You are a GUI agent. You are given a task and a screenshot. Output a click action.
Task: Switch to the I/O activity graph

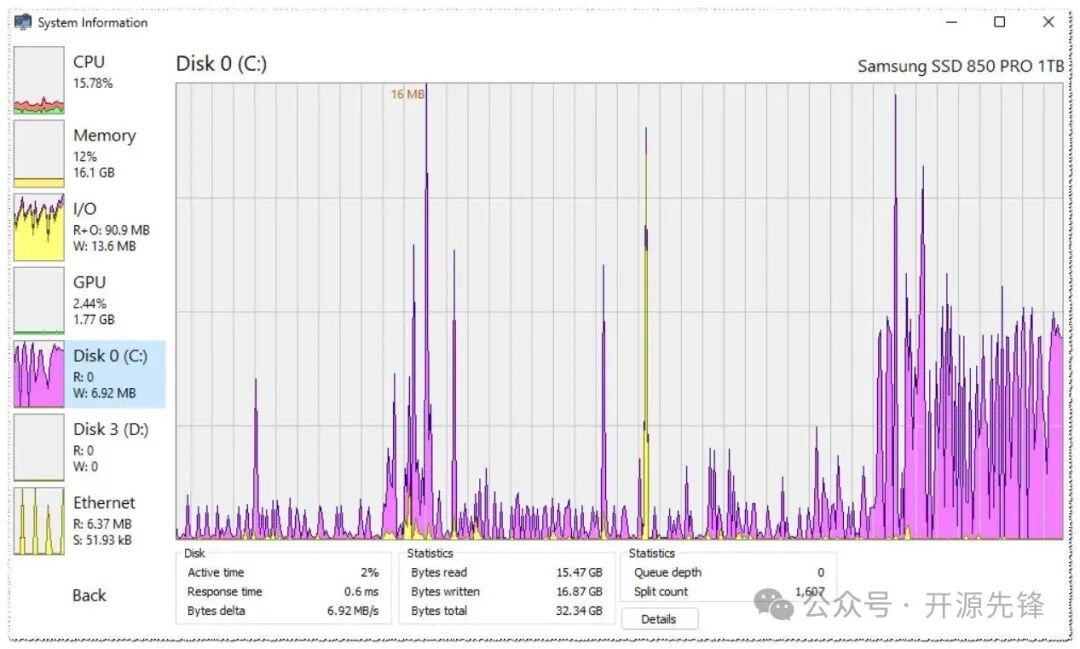coord(88,226)
